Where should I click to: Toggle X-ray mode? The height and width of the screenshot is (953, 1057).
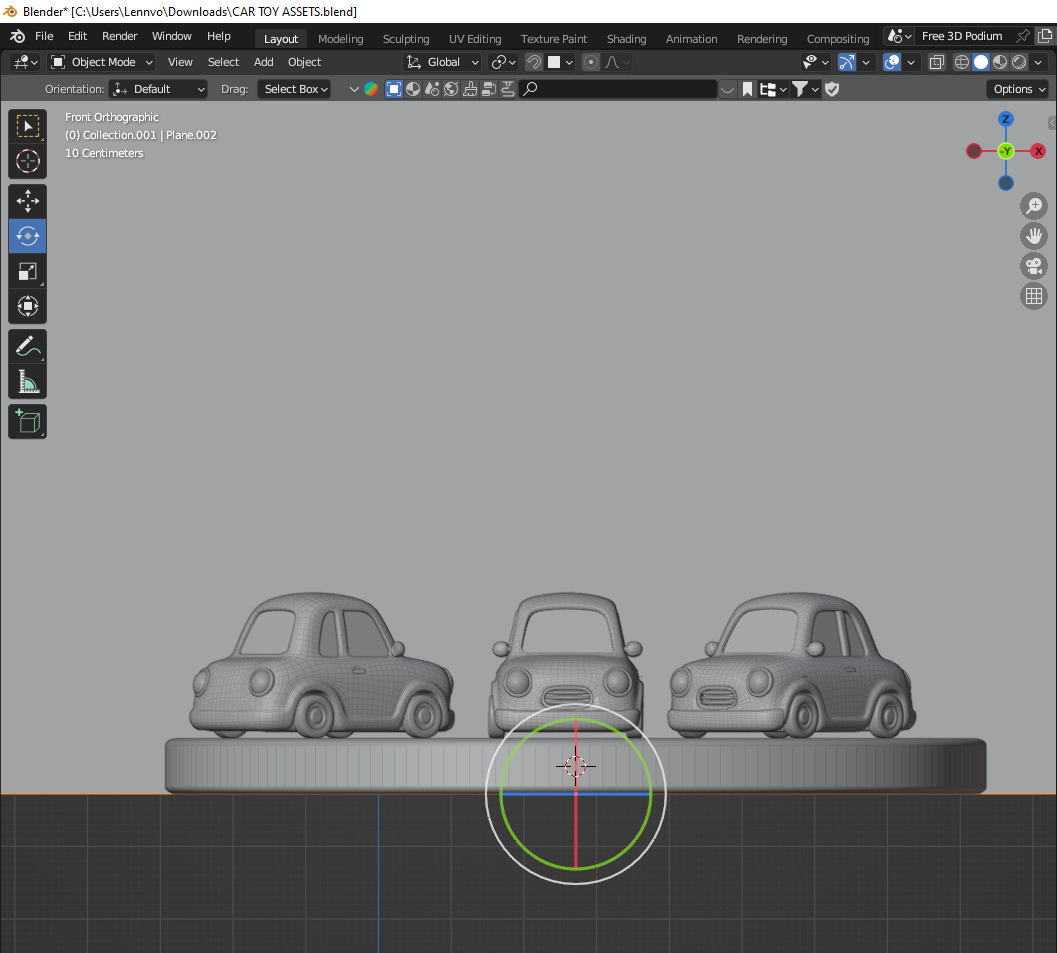pyautogui.click(x=936, y=62)
